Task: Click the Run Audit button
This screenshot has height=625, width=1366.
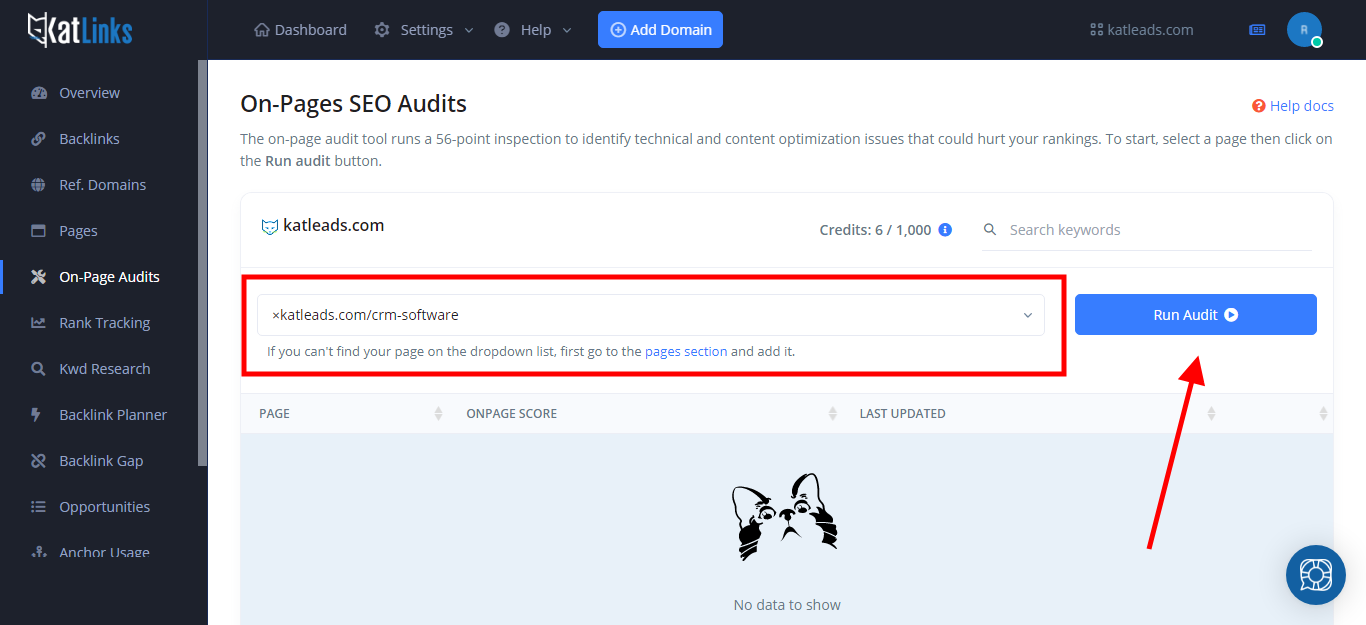Action: [1196, 315]
